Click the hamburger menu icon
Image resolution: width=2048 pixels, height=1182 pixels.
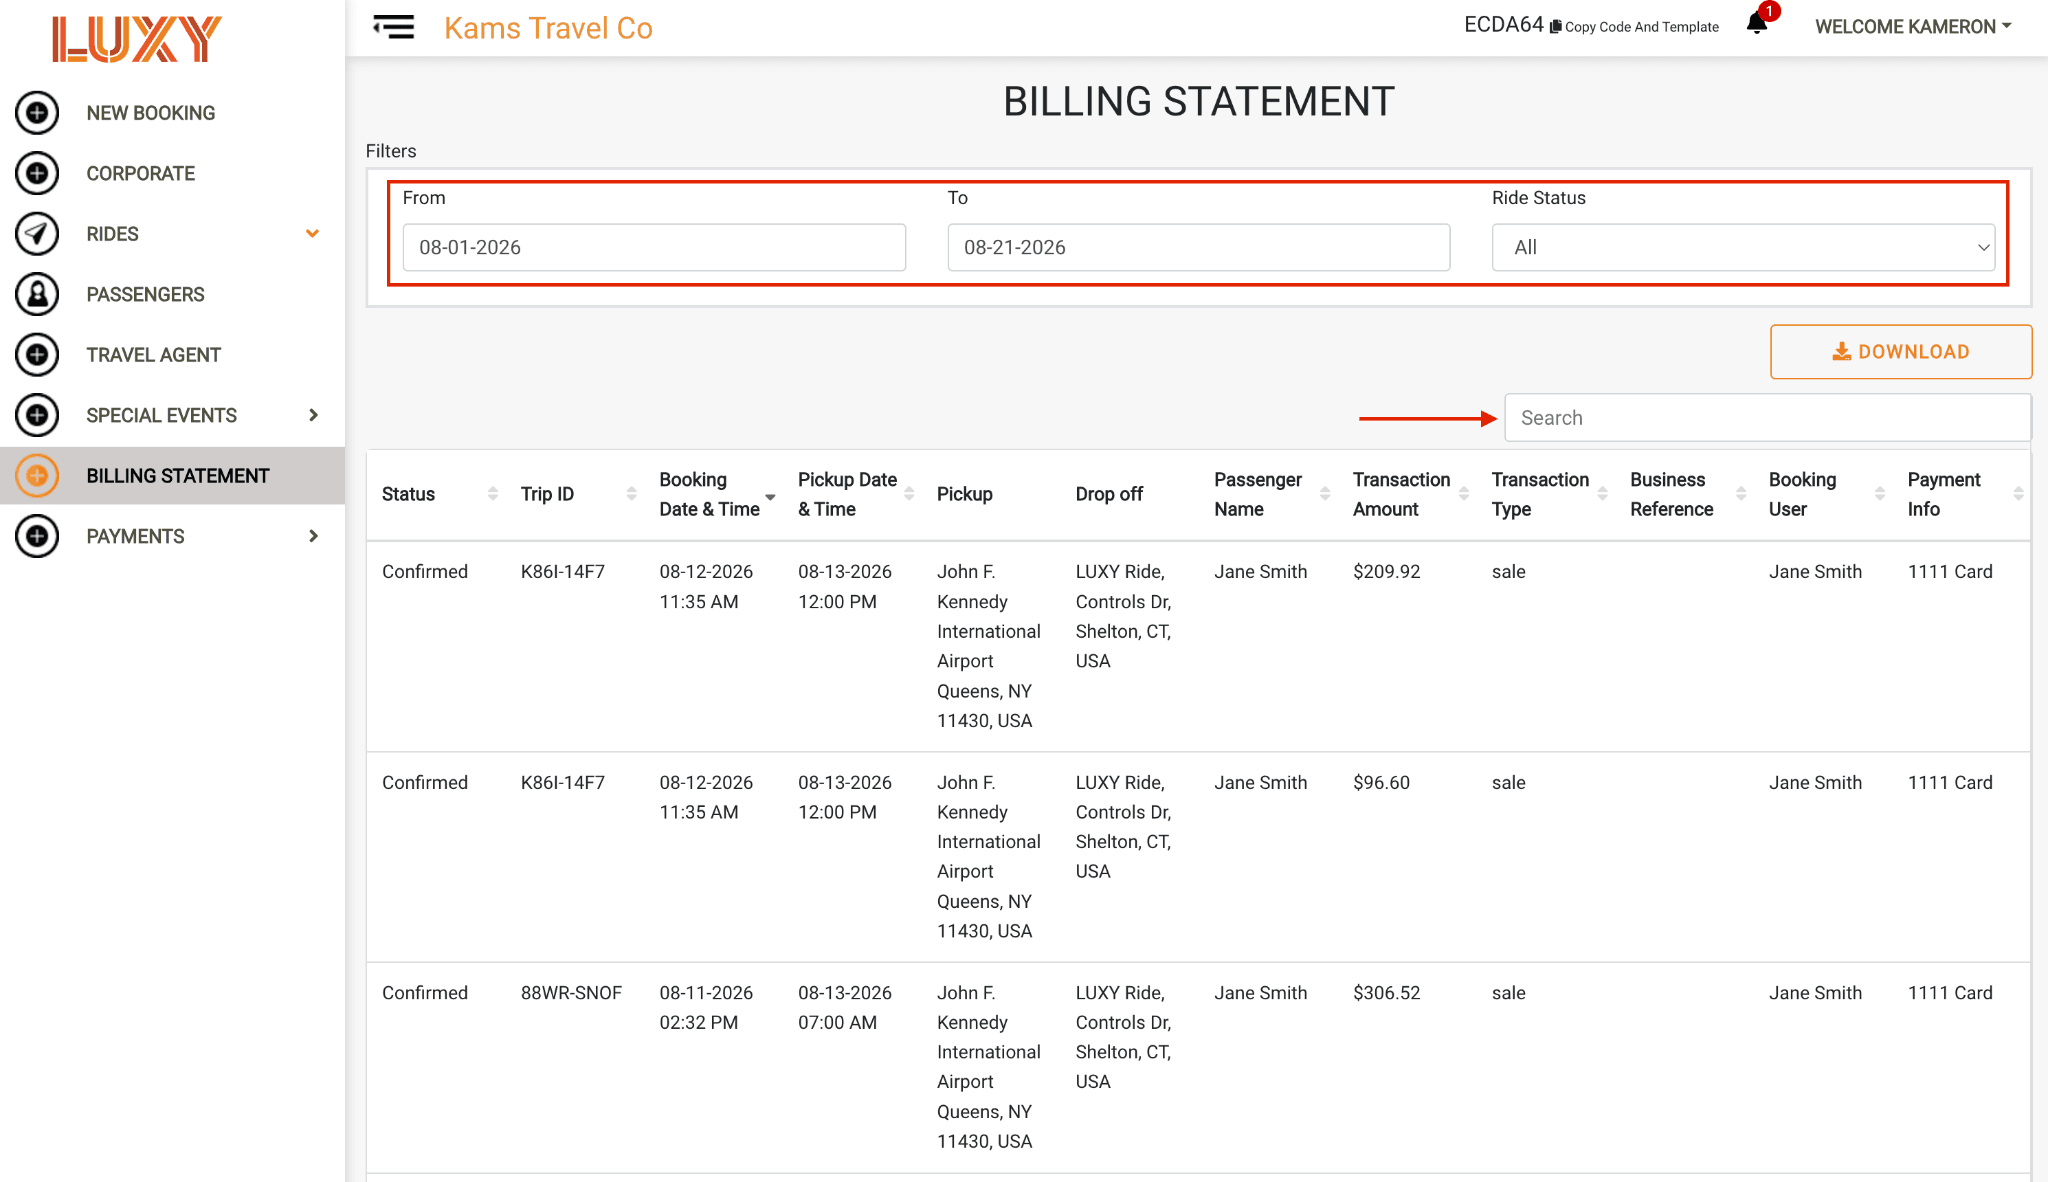click(394, 27)
